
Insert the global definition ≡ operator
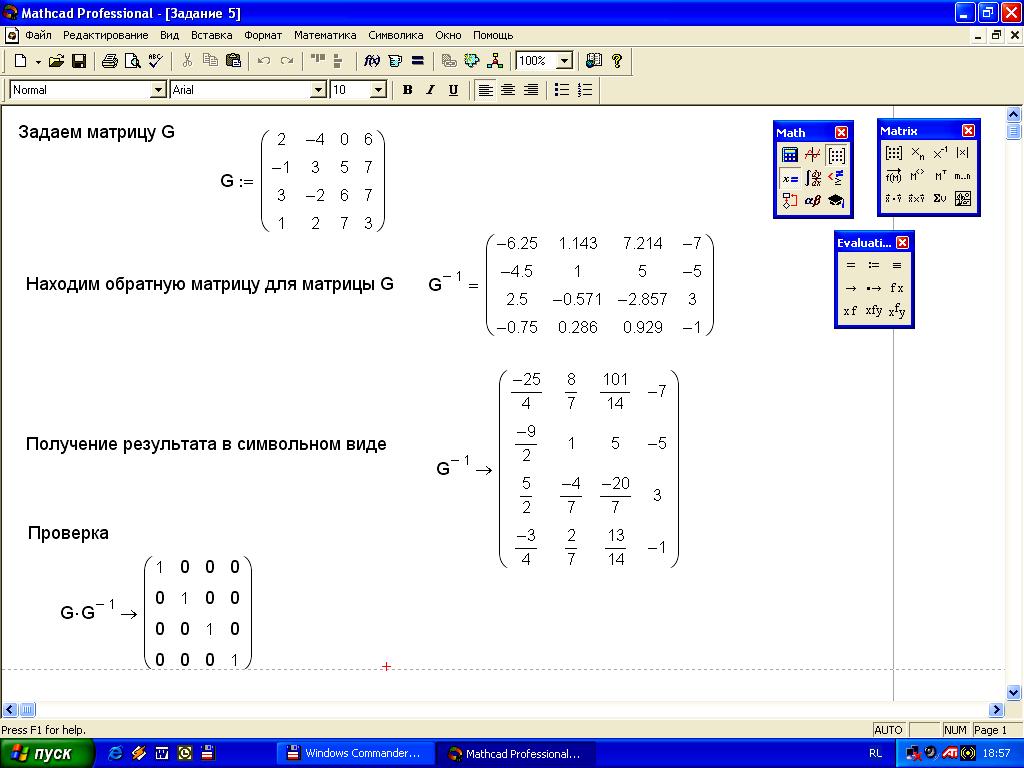click(897, 265)
